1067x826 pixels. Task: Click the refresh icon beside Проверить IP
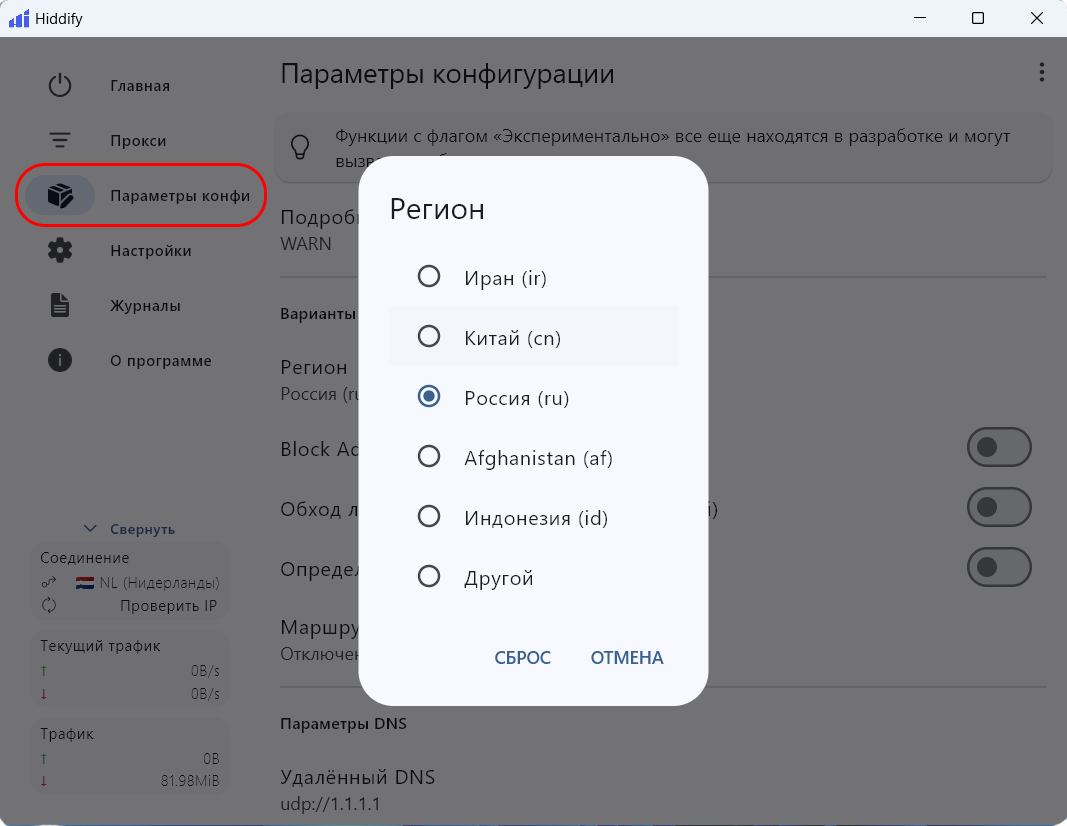tap(49, 605)
